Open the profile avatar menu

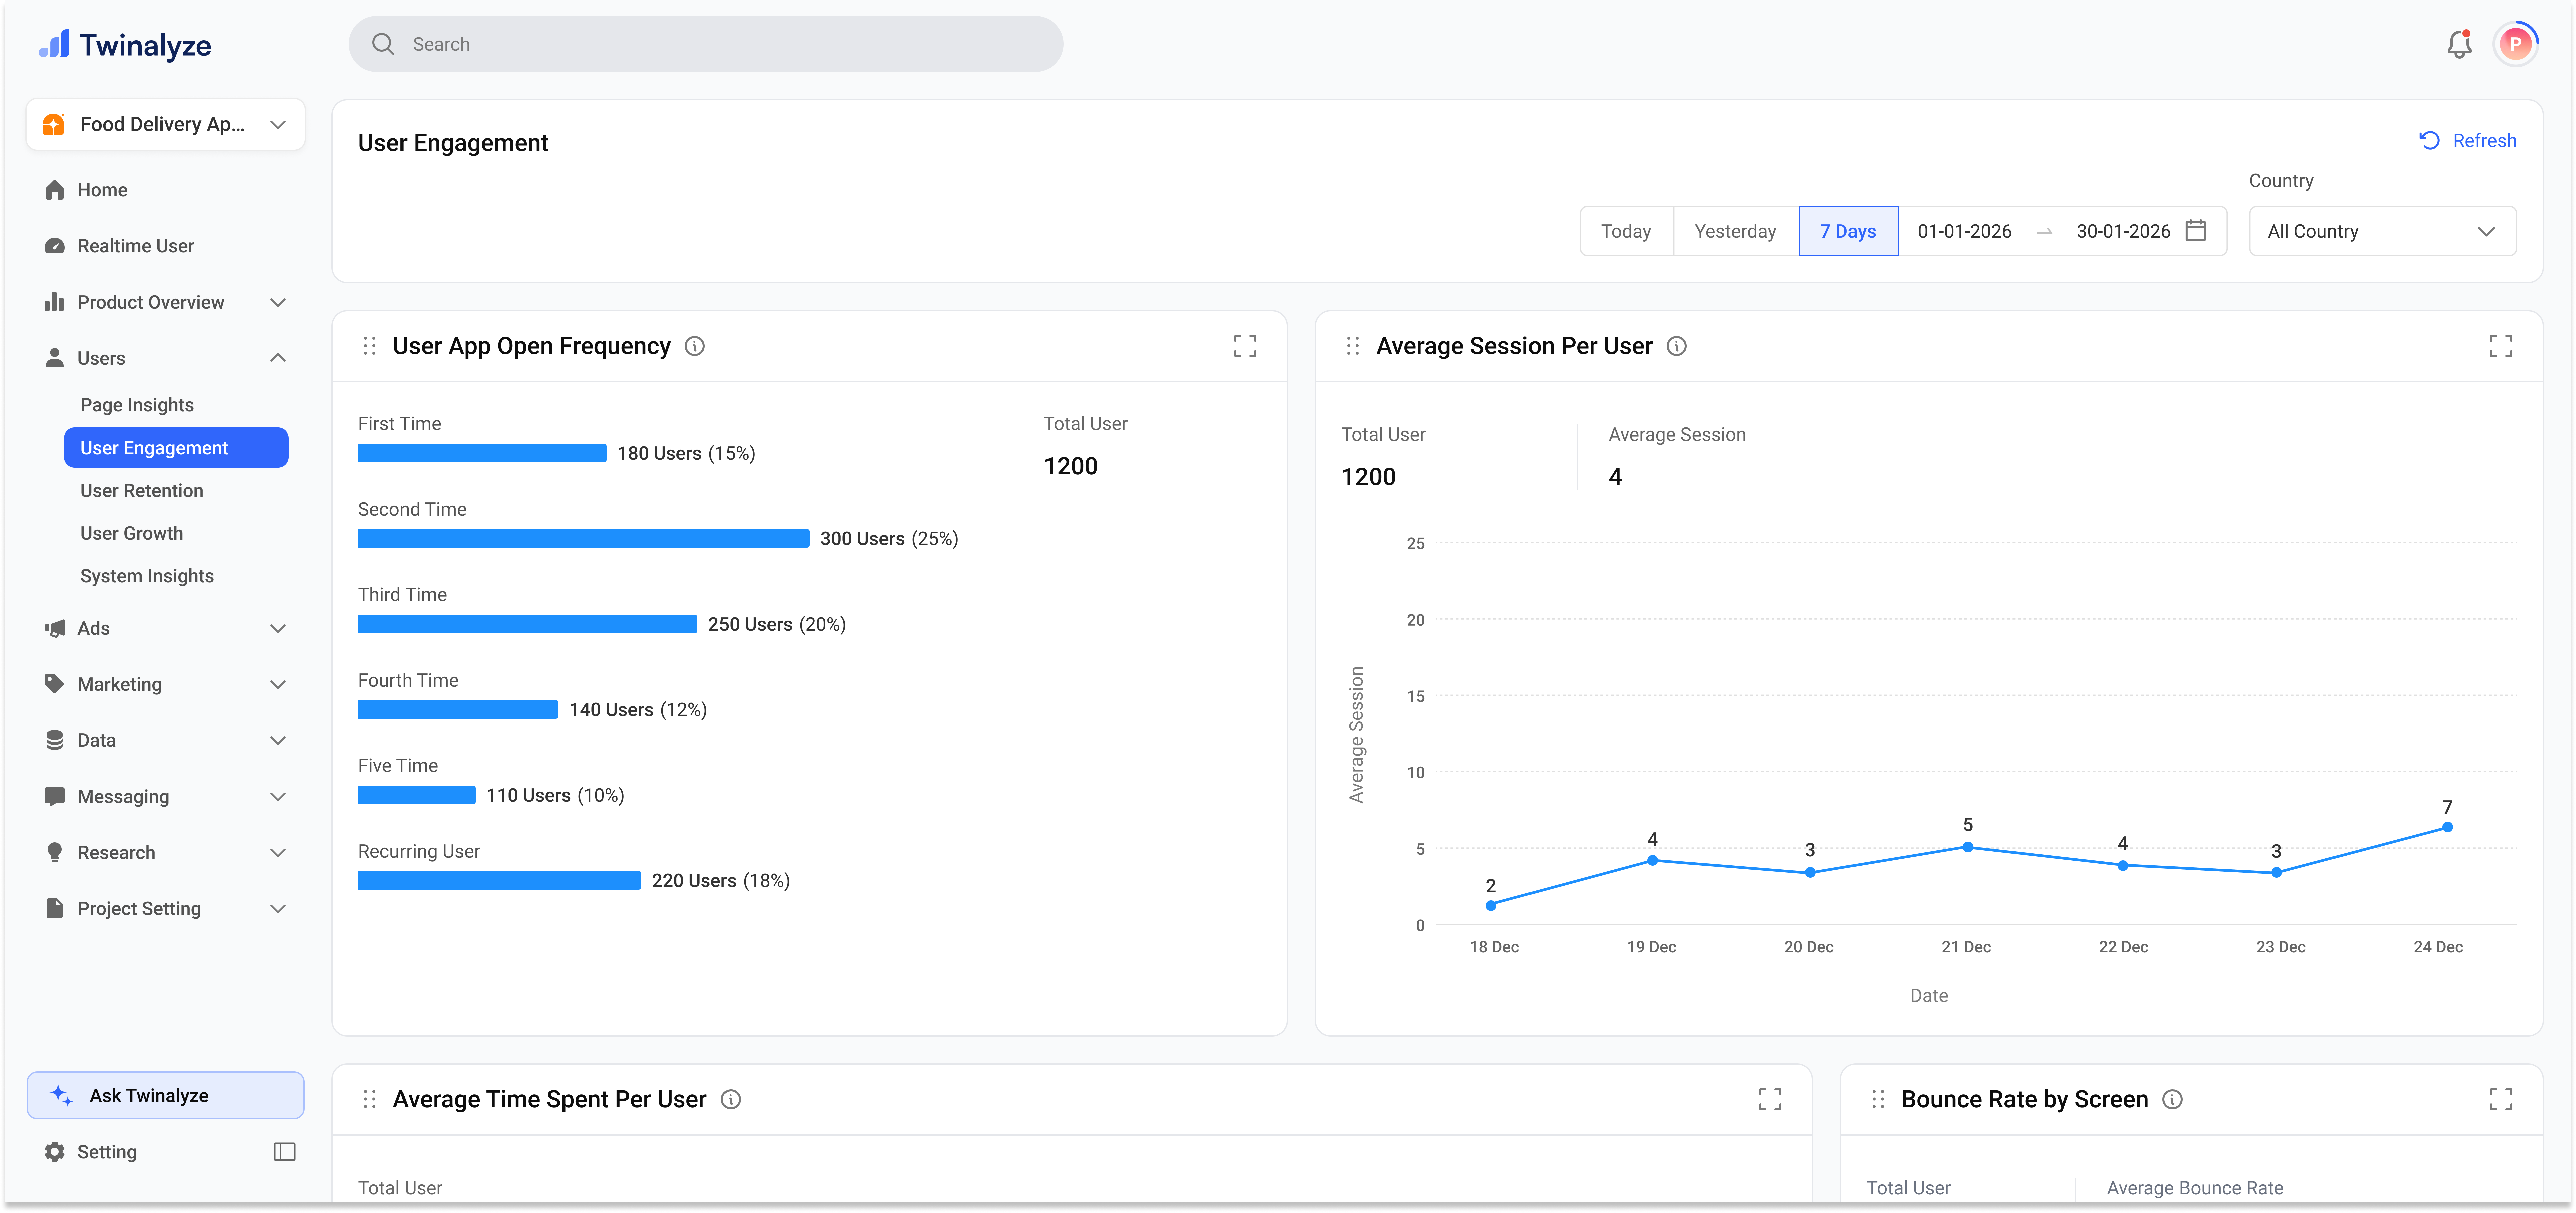click(x=2515, y=44)
